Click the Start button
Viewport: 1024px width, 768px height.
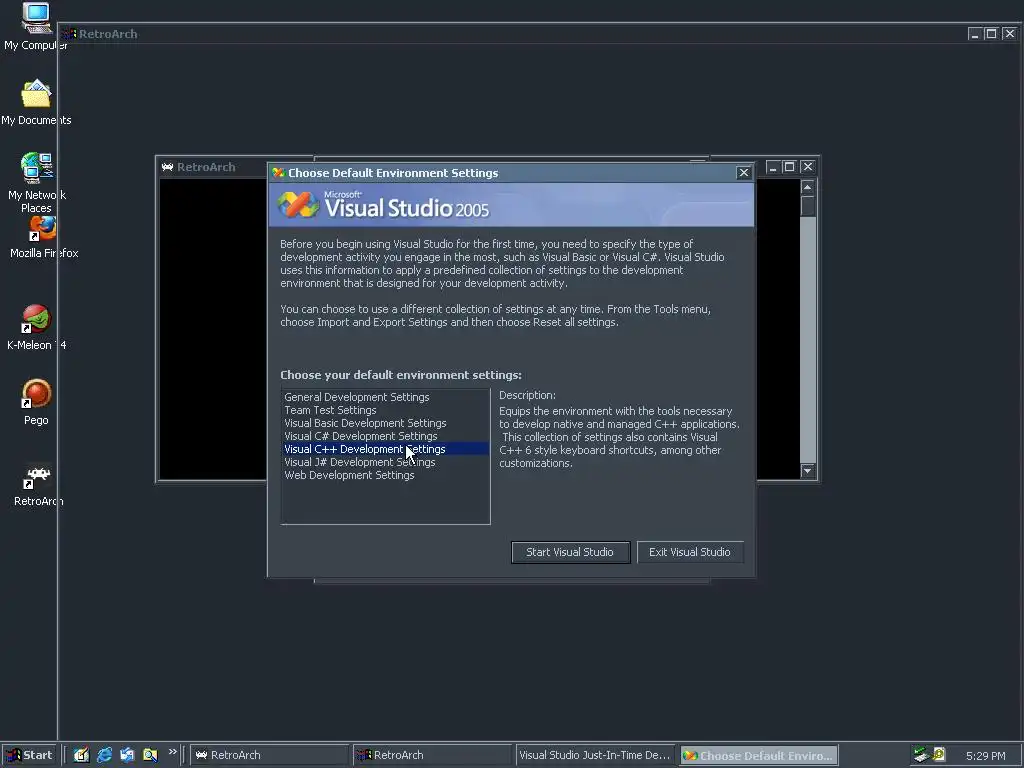(28, 755)
